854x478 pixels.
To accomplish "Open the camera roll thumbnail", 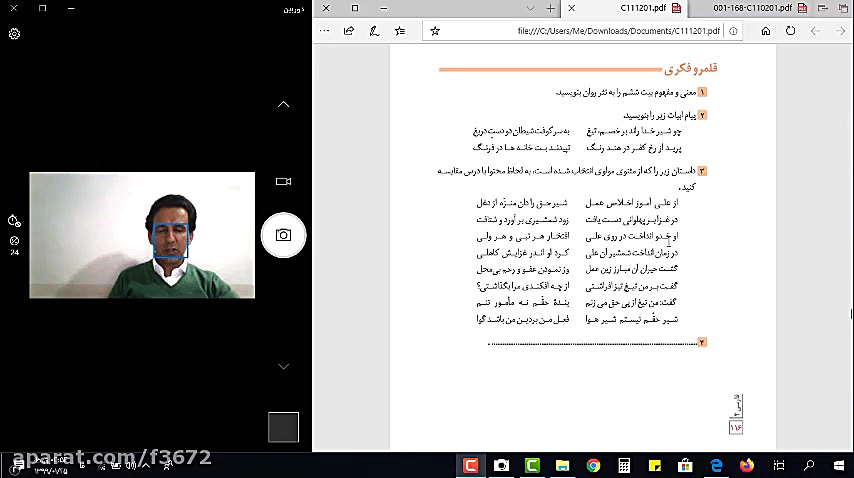I will pyautogui.click(x=283, y=427).
